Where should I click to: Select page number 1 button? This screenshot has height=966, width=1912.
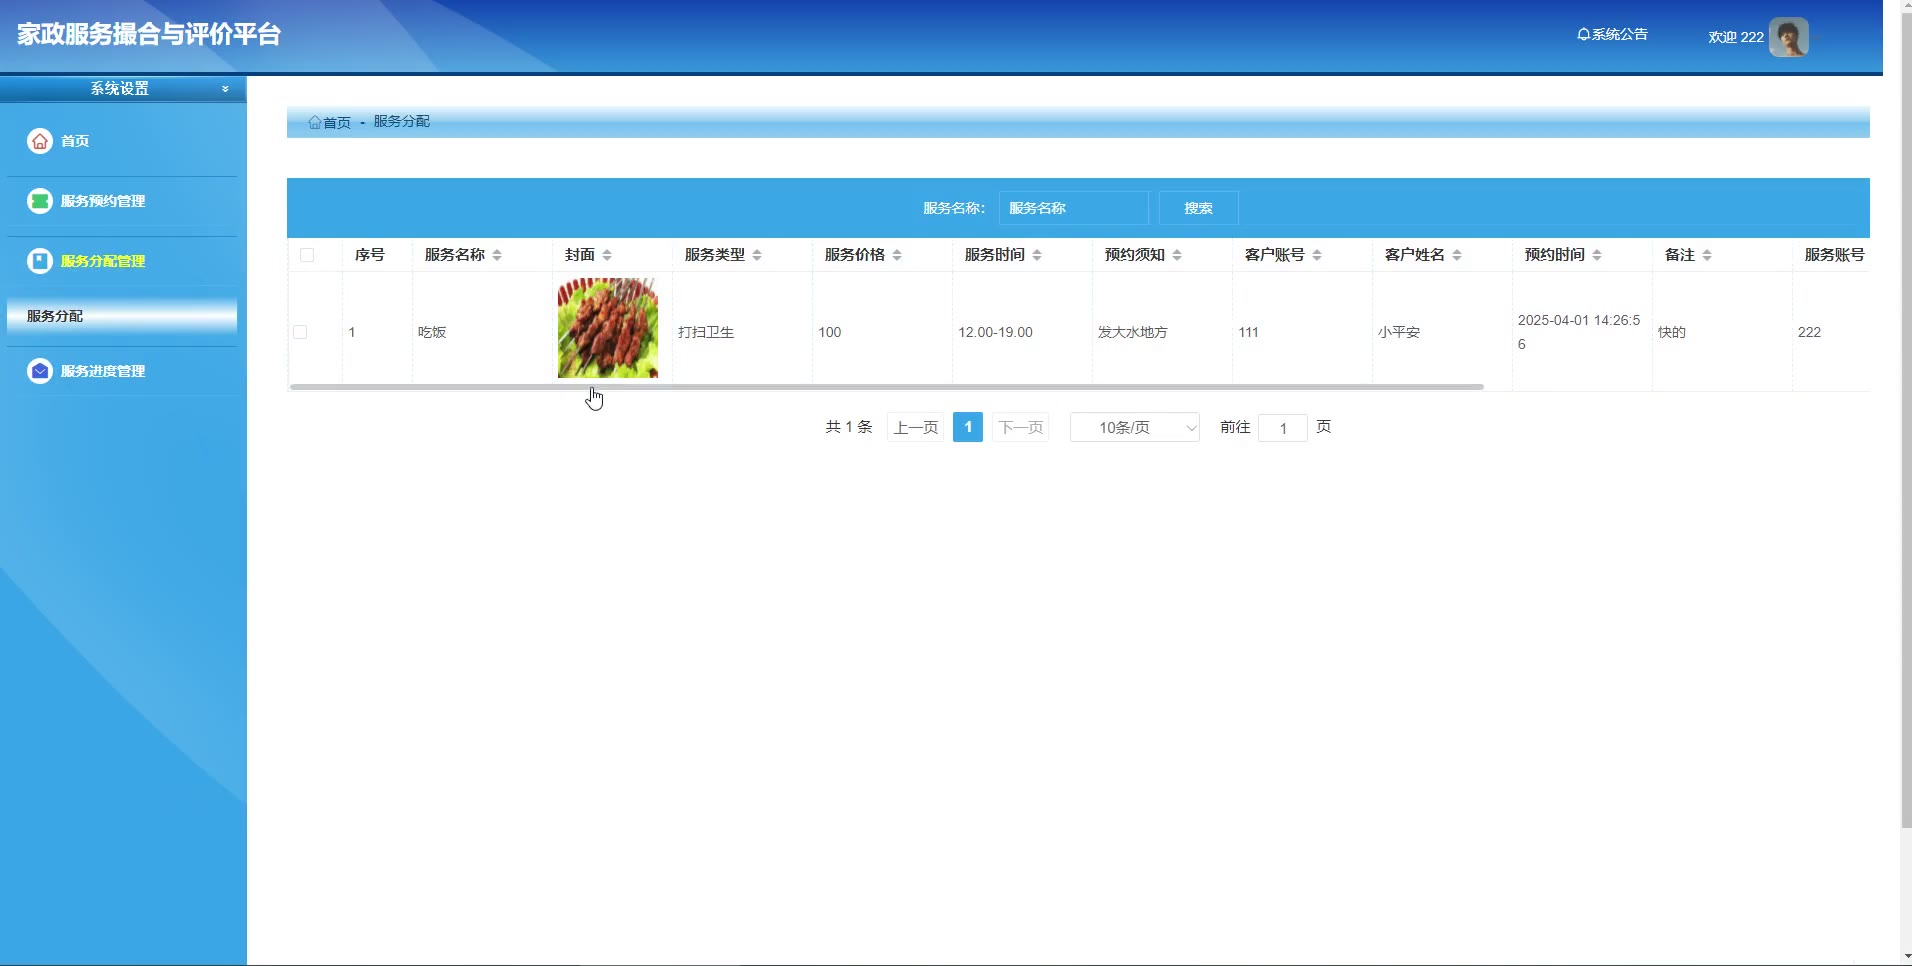[x=968, y=427]
